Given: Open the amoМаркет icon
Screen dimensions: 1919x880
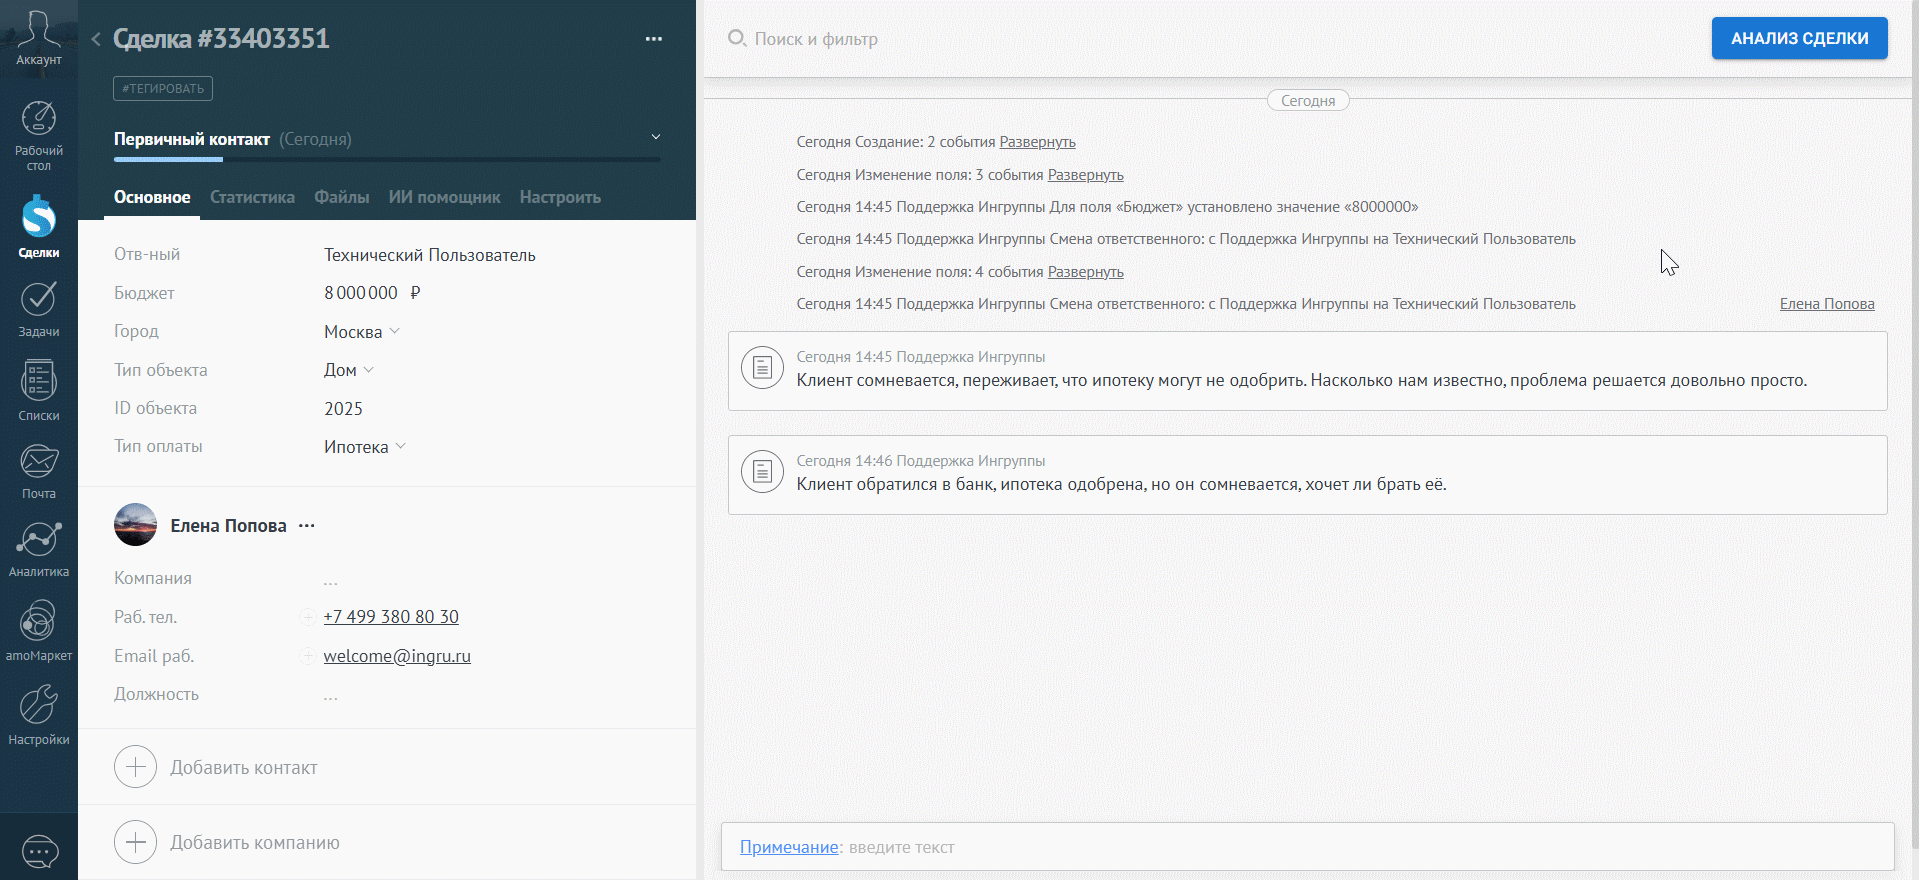Looking at the screenshot, I should coord(39,621).
